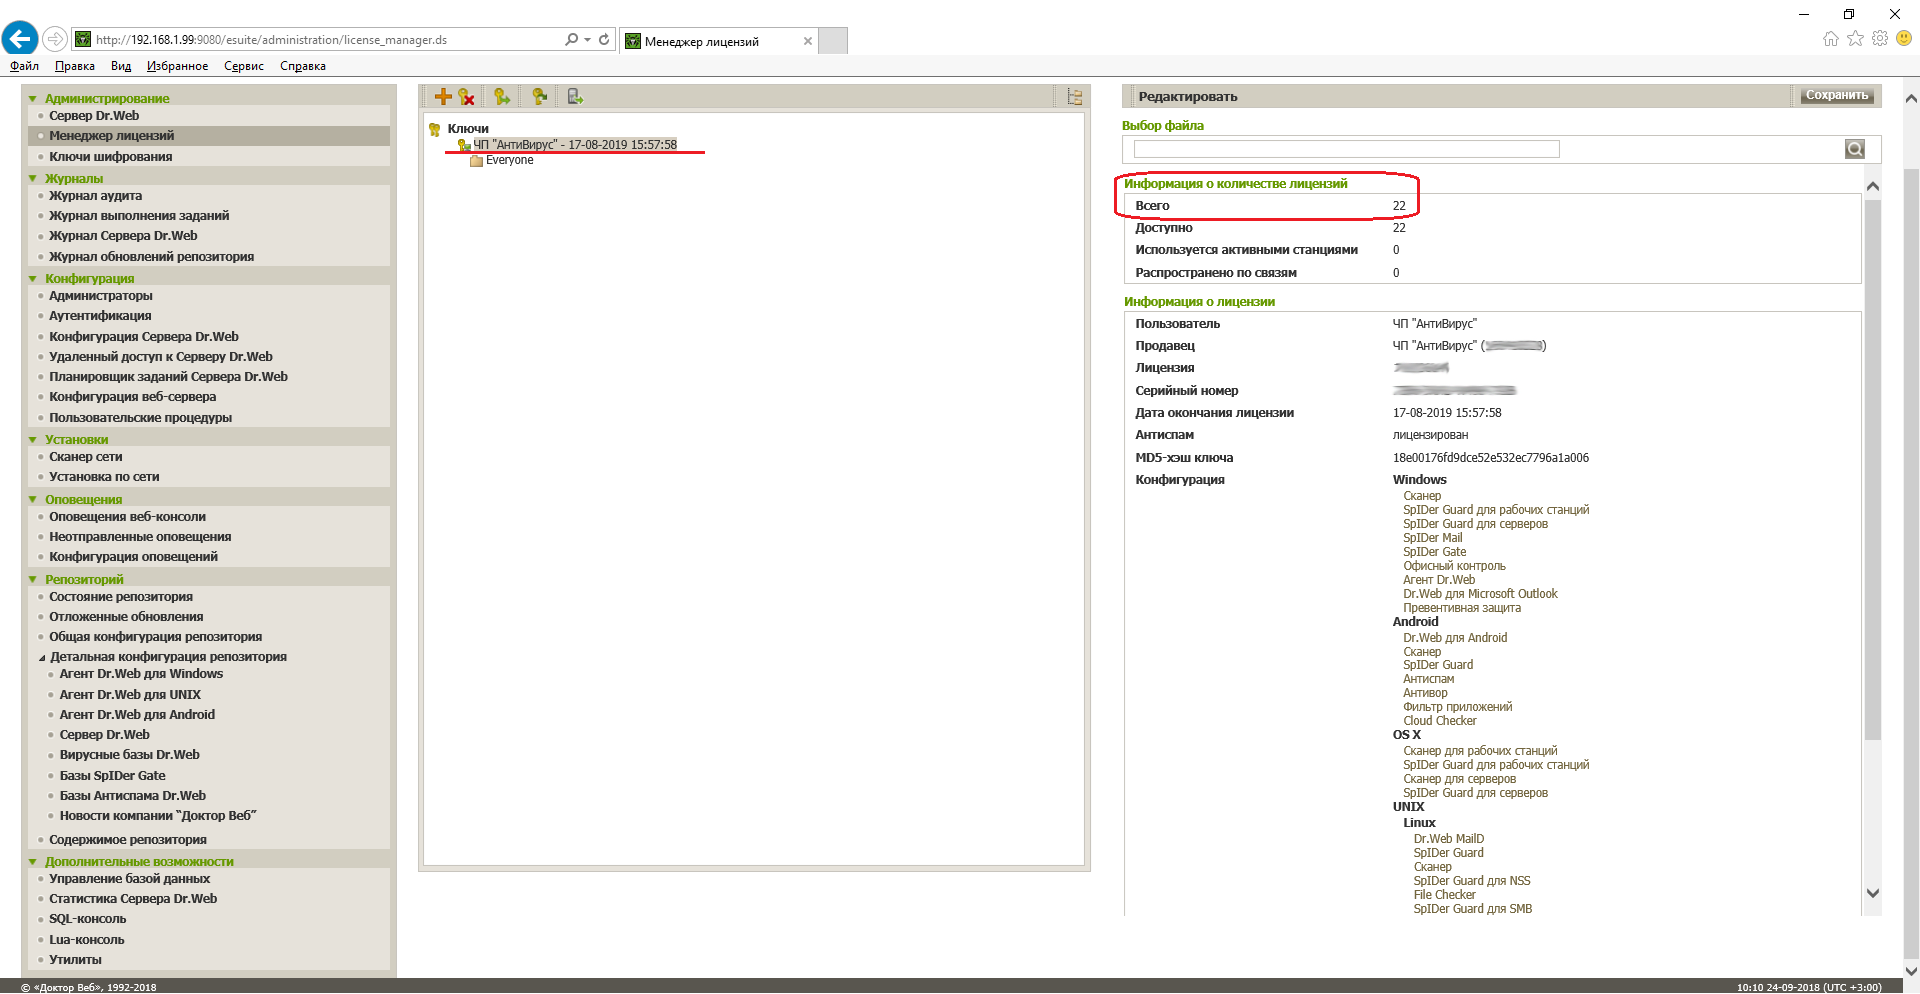This screenshot has width=1920, height=994.
Task: Click the delete license key icon
Action: pos(466,97)
